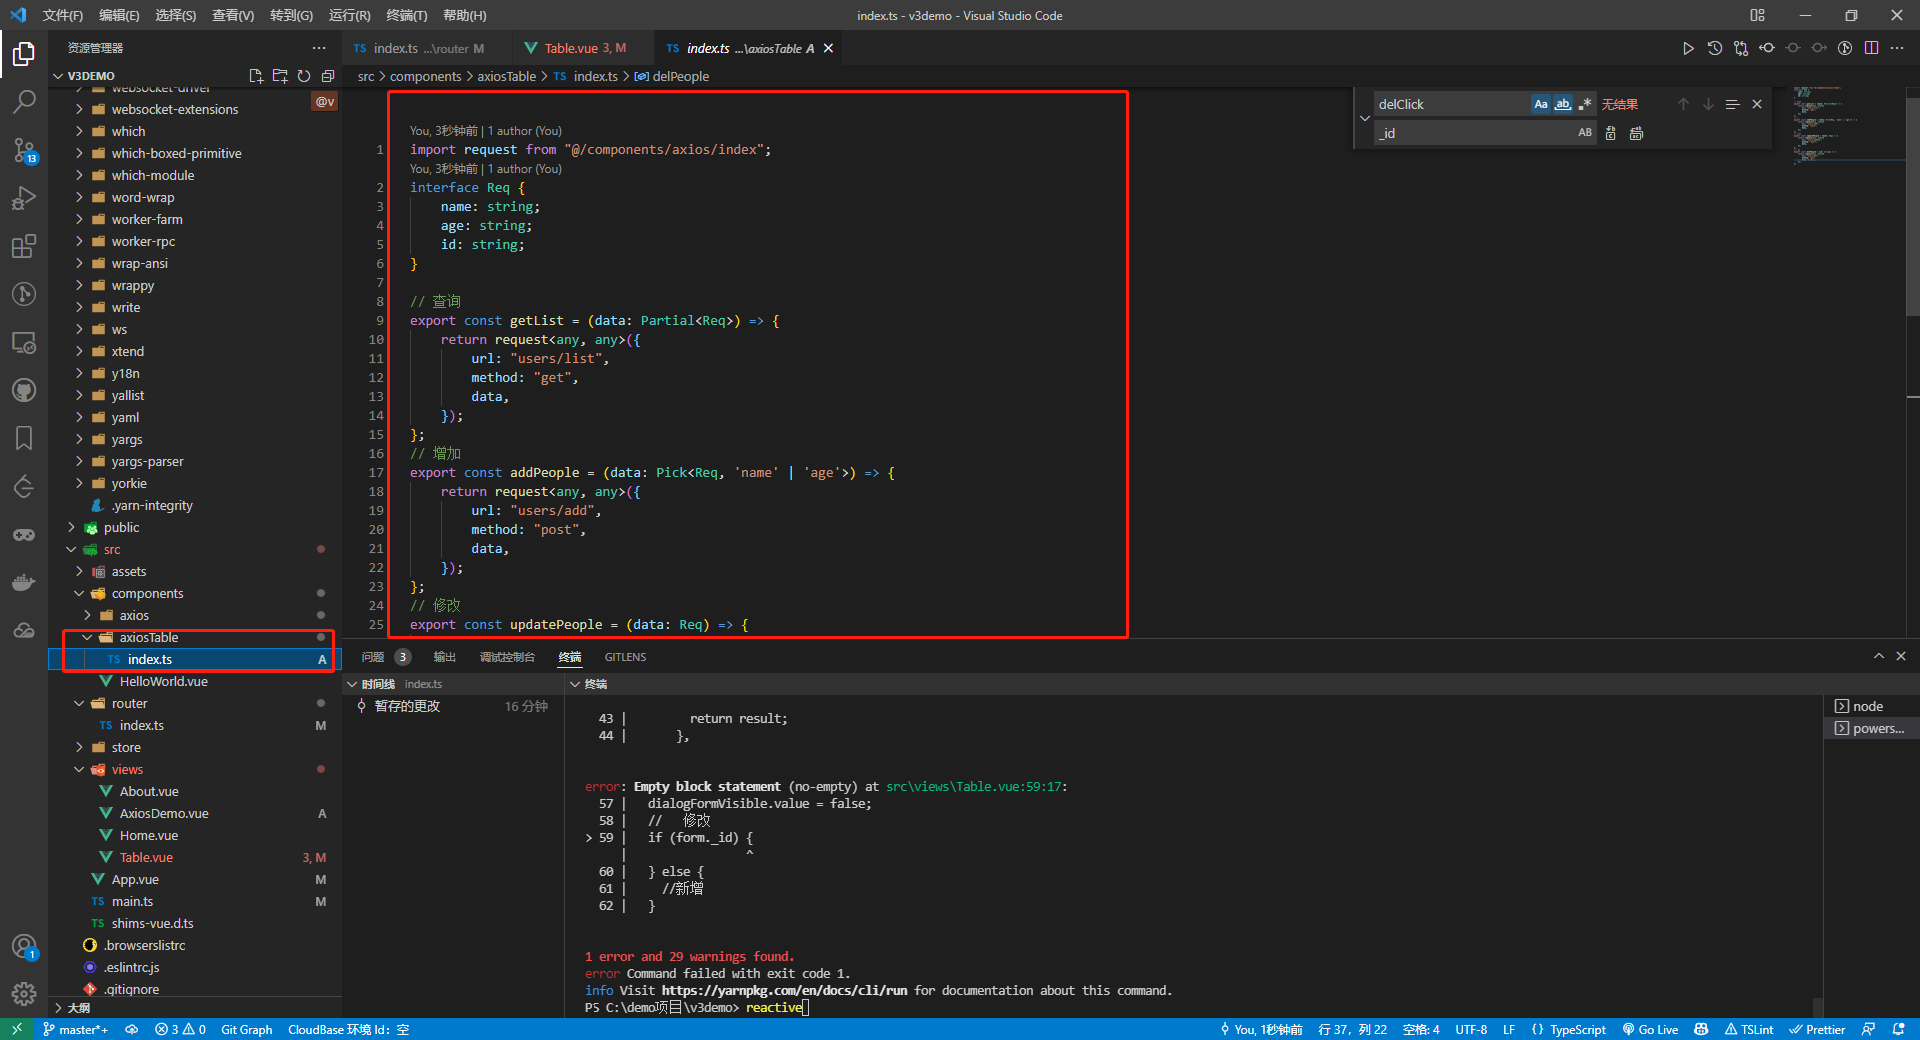This screenshot has height=1040, width=1920.
Task: Refresh the V3DEMO explorer tree
Action: point(304,76)
